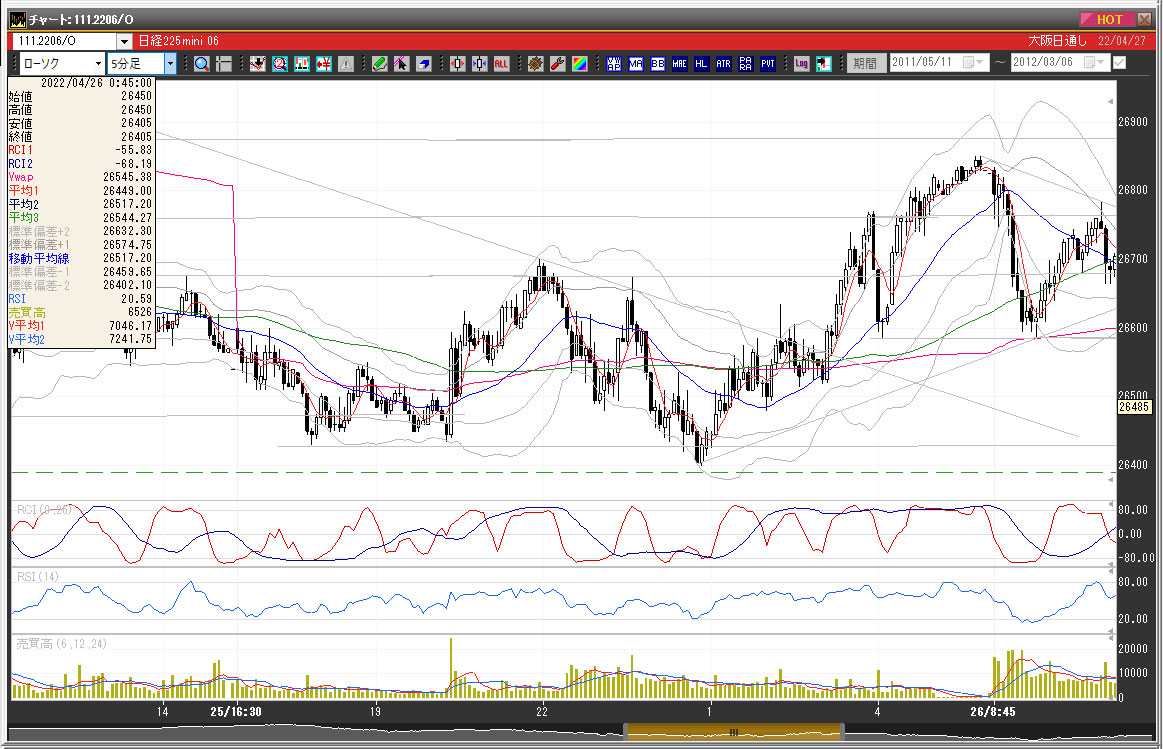The height and width of the screenshot is (749, 1163).
Task: Click the HOT button in title bar
Action: 1108,19
